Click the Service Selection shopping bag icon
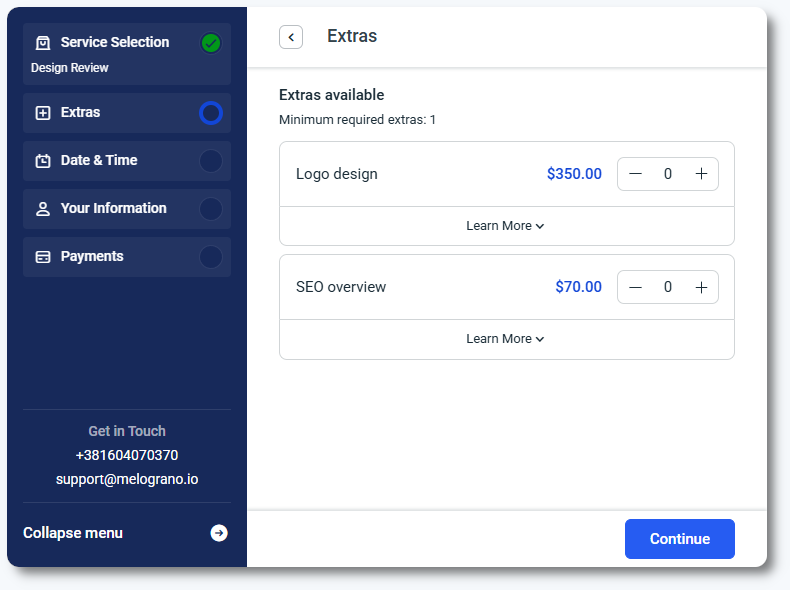Screen dimensions: 790x590 point(43,43)
